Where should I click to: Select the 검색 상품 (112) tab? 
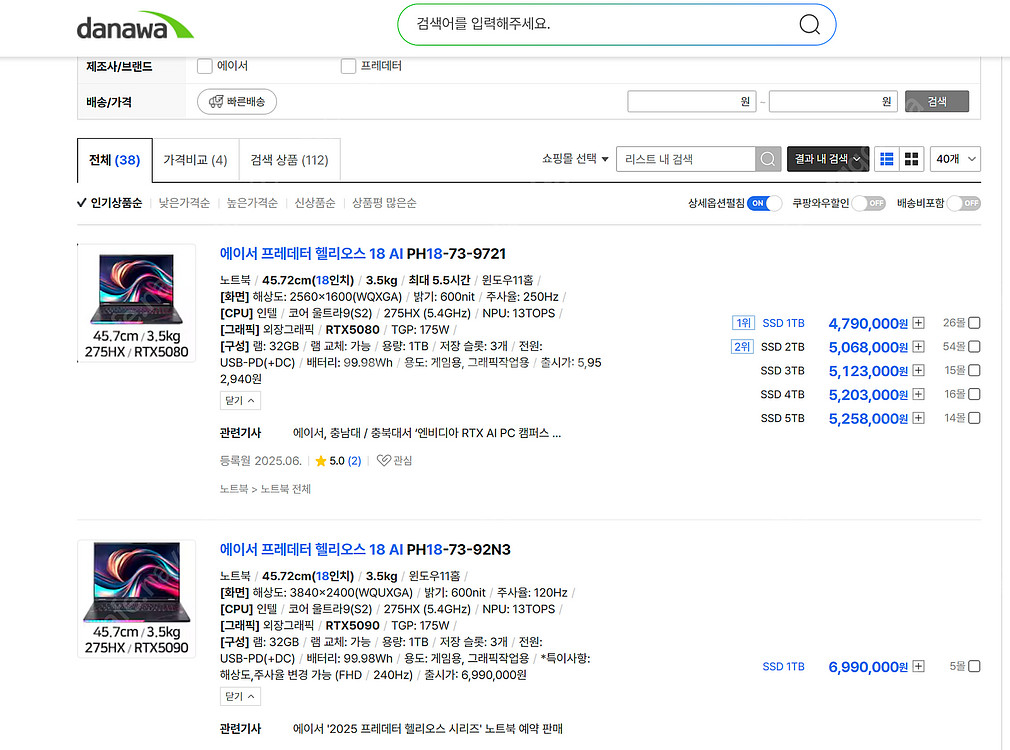click(x=289, y=160)
